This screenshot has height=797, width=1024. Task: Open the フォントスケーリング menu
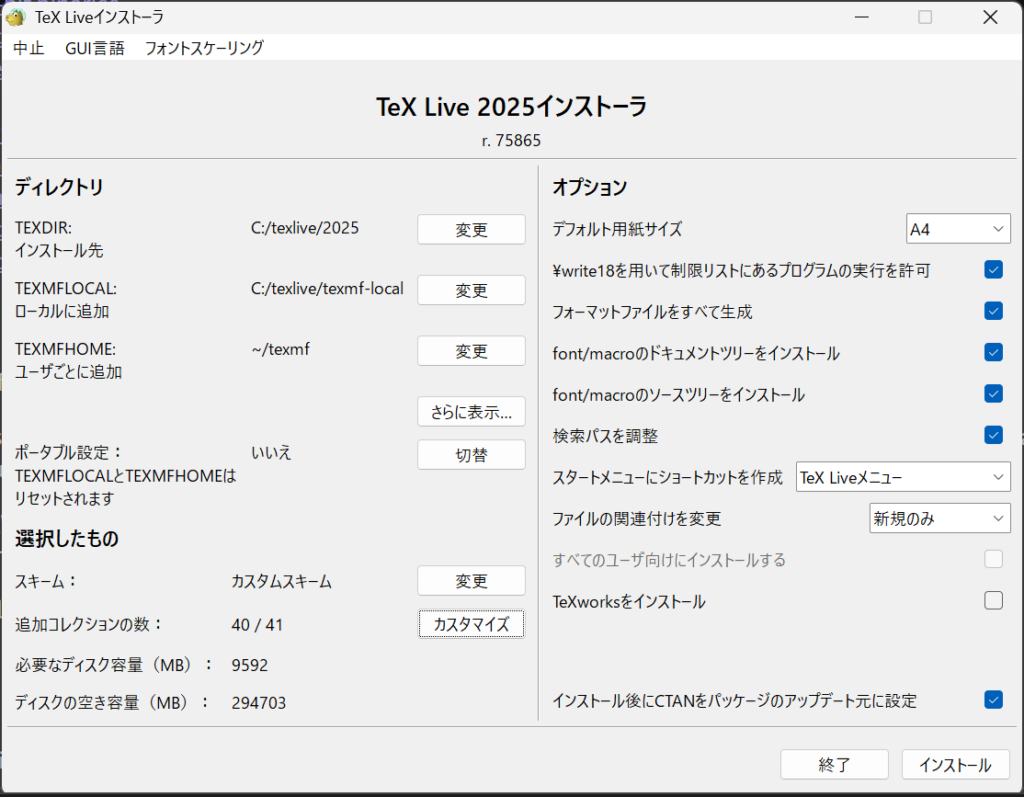204,48
